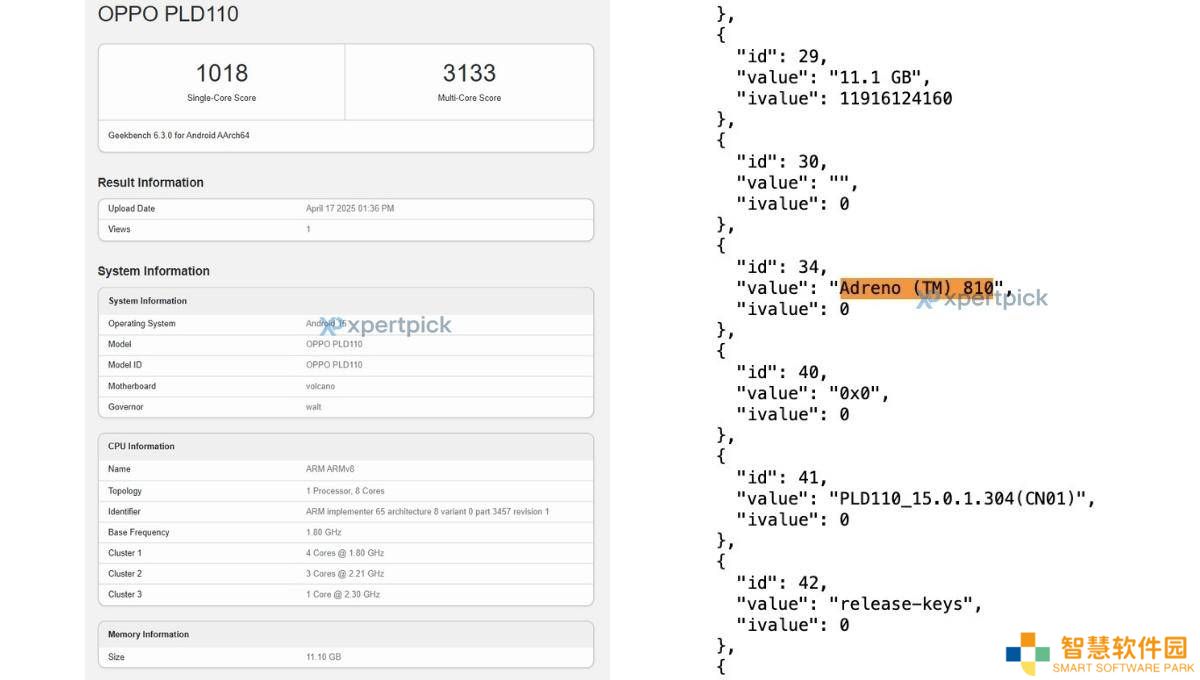Image resolution: width=1200 pixels, height=680 pixels.
Task: Select the single-core score "1018"
Action: coord(222,73)
